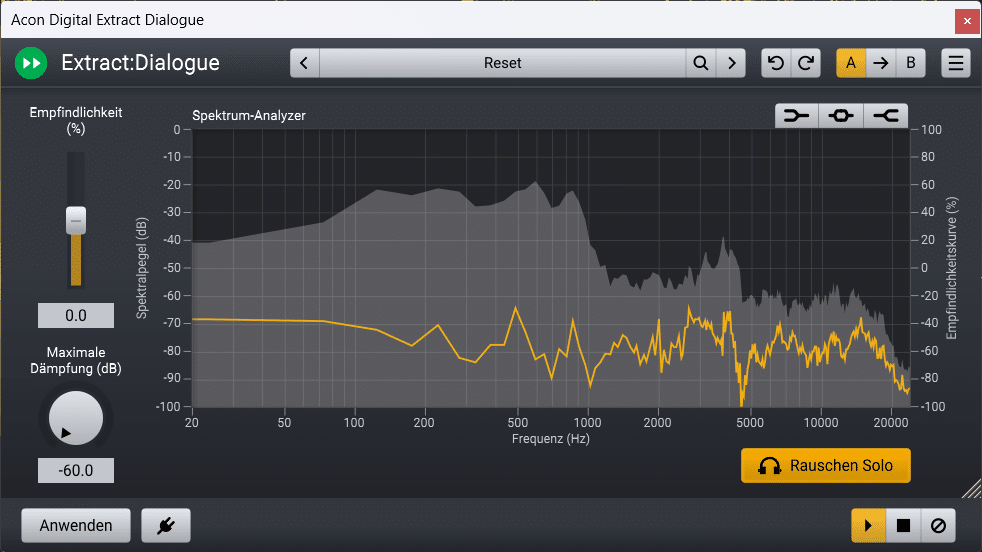Select the first sensitivity curve shape button
The image size is (982, 552).
pyautogui.click(x=796, y=116)
